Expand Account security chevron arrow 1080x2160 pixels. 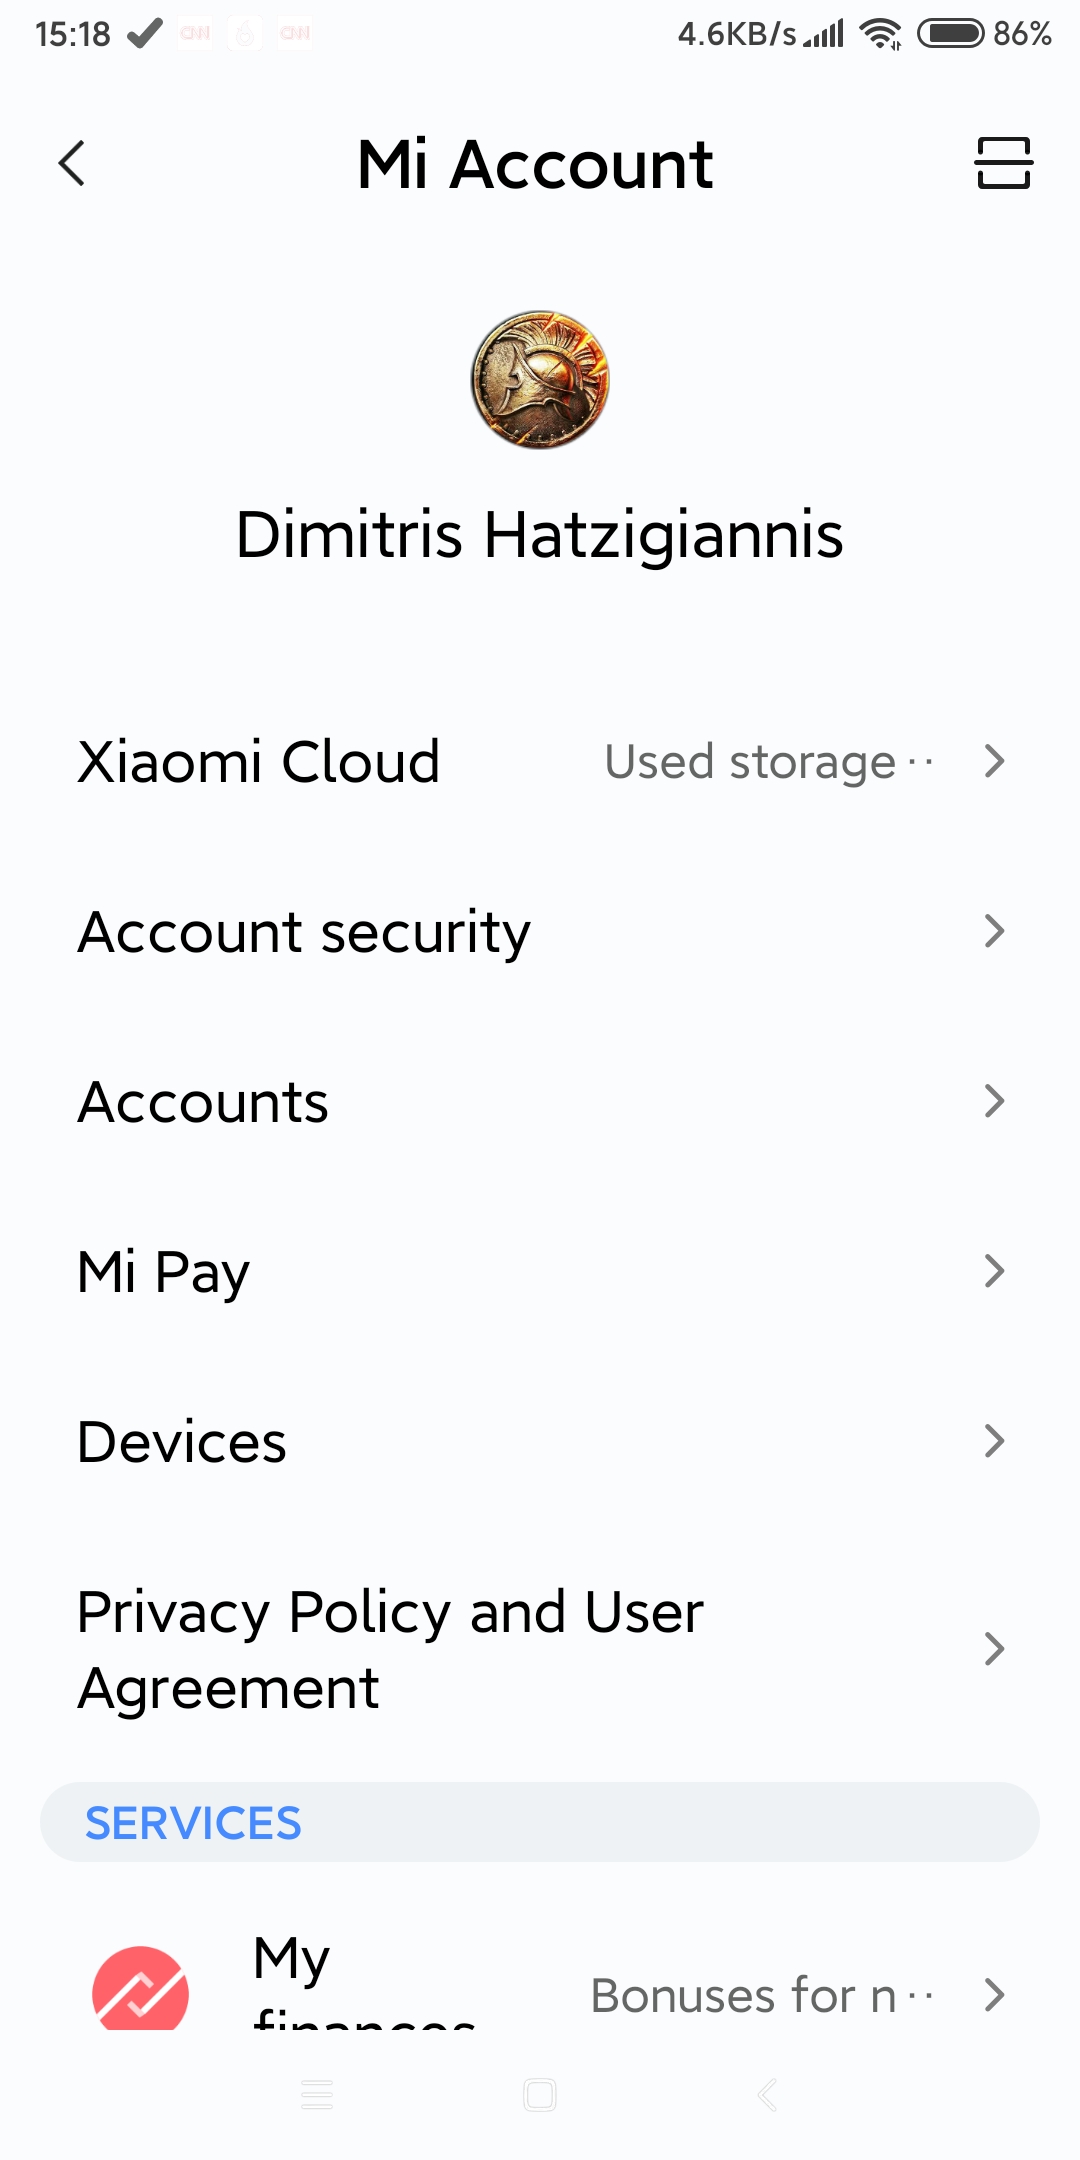(x=993, y=932)
